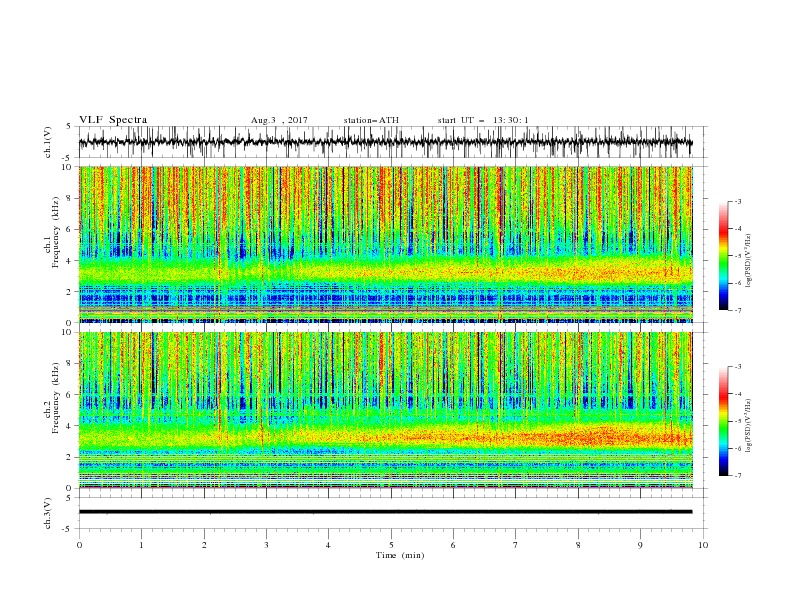Click time axis tick label "4"
Viewport: 792px width, 612px height.
(x=329, y=545)
